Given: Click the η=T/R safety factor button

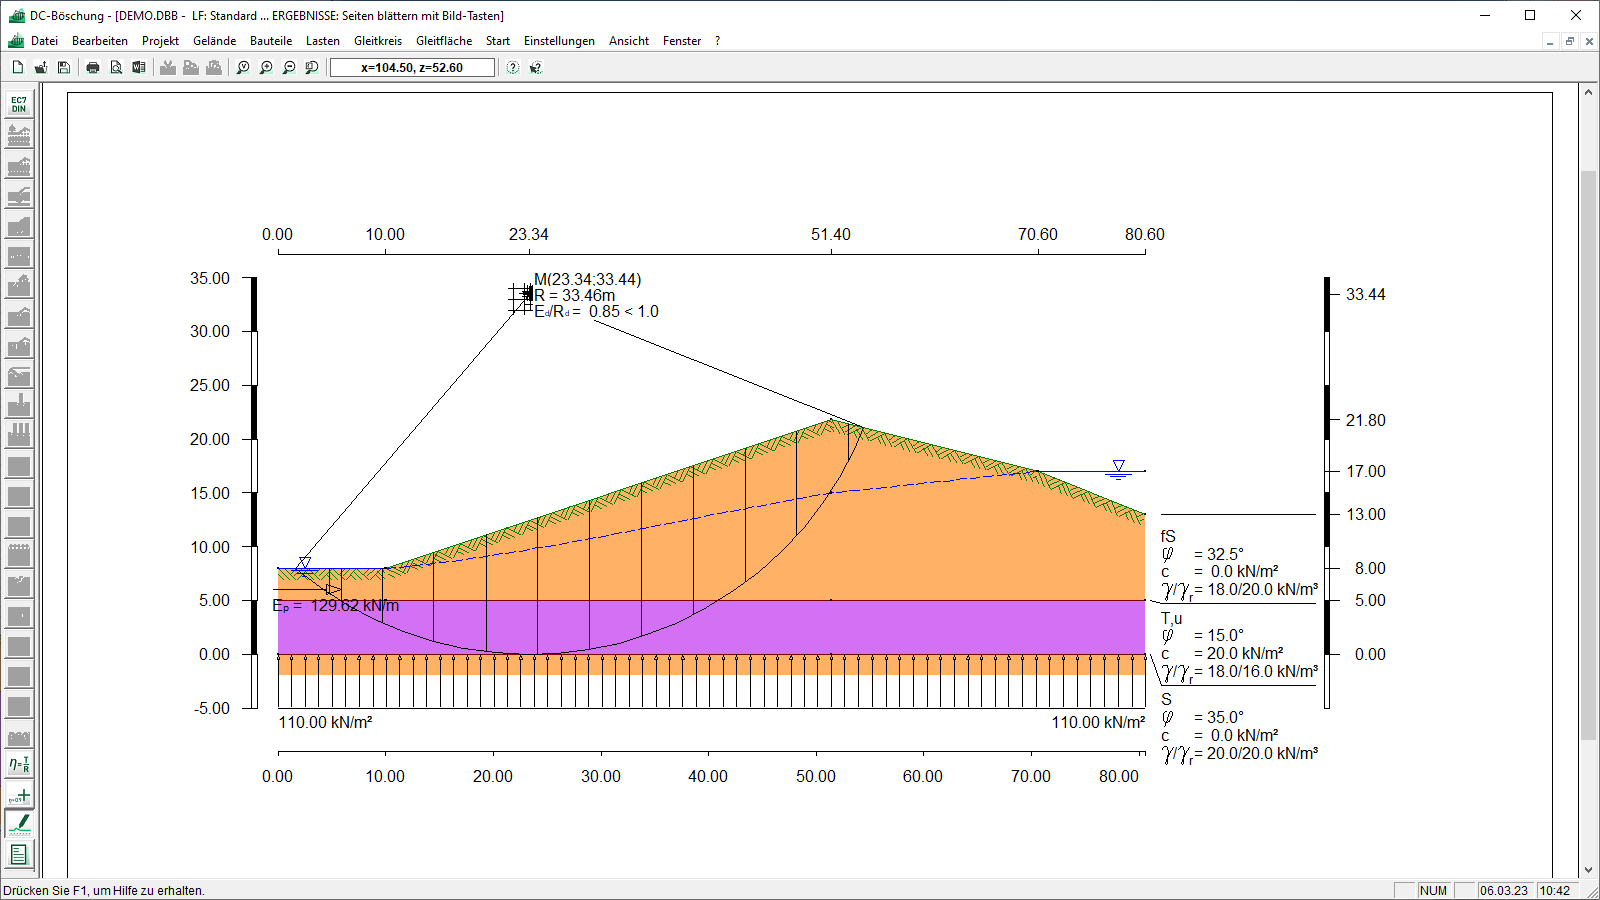Looking at the screenshot, I should point(19,765).
